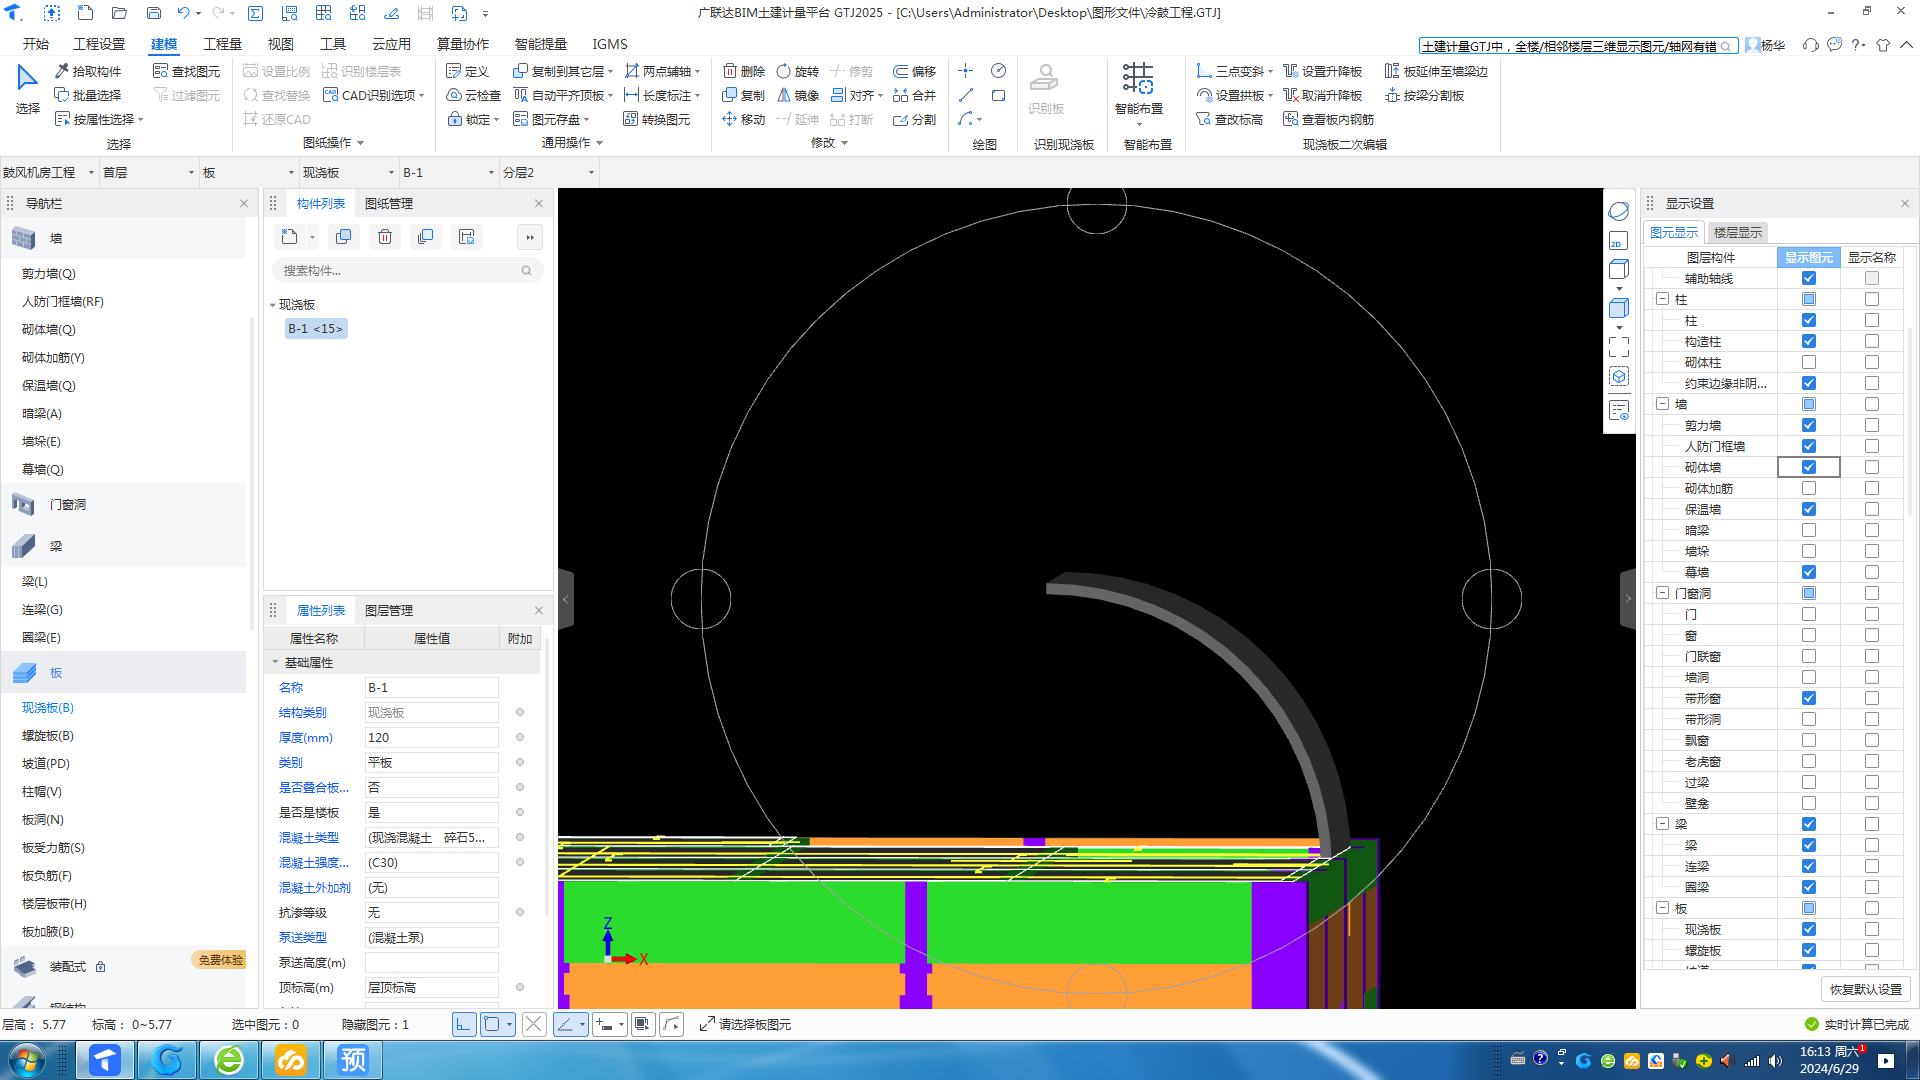Select the draw line tool in 绘图

click(x=966, y=95)
